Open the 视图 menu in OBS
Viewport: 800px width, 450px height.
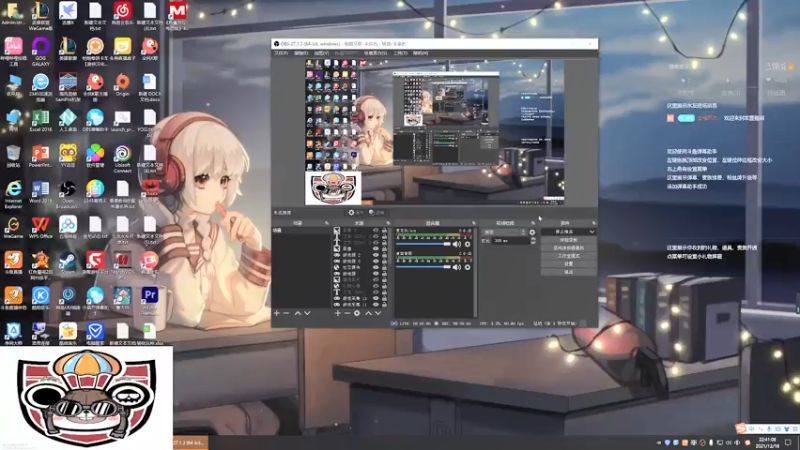(x=321, y=53)
